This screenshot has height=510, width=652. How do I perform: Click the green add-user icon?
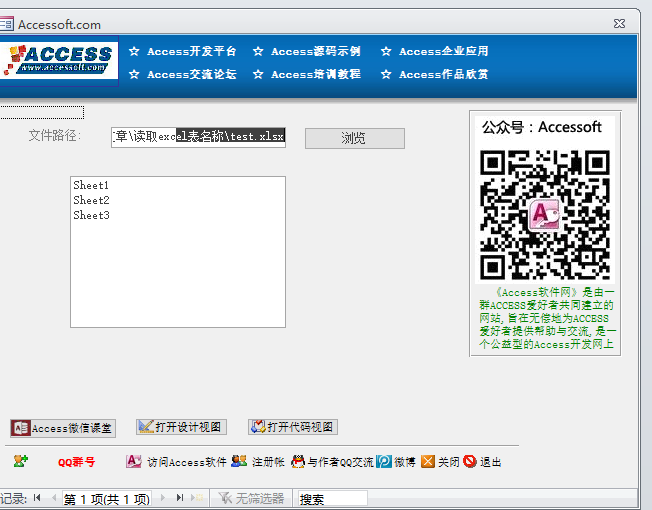20,461
